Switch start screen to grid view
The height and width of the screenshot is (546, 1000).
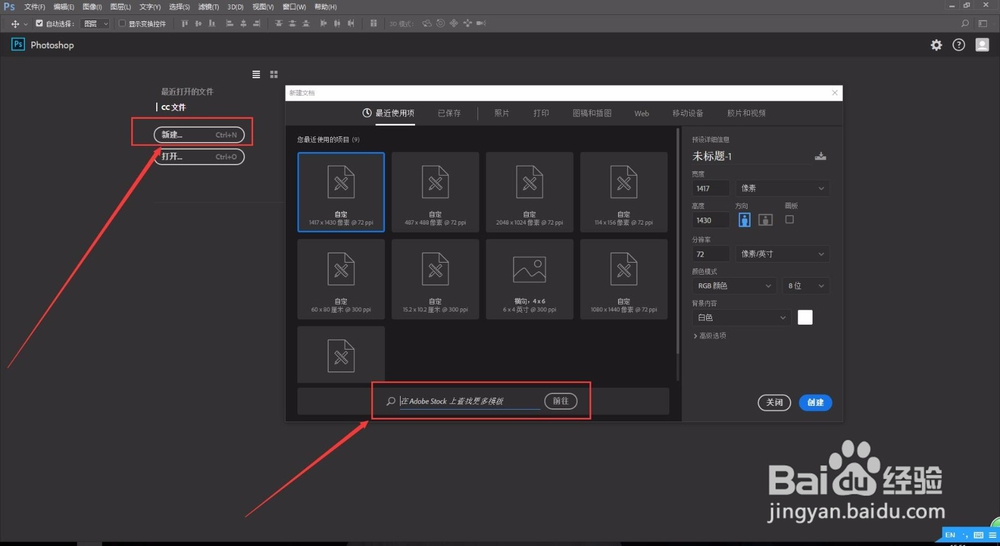(x=274, y=75)
